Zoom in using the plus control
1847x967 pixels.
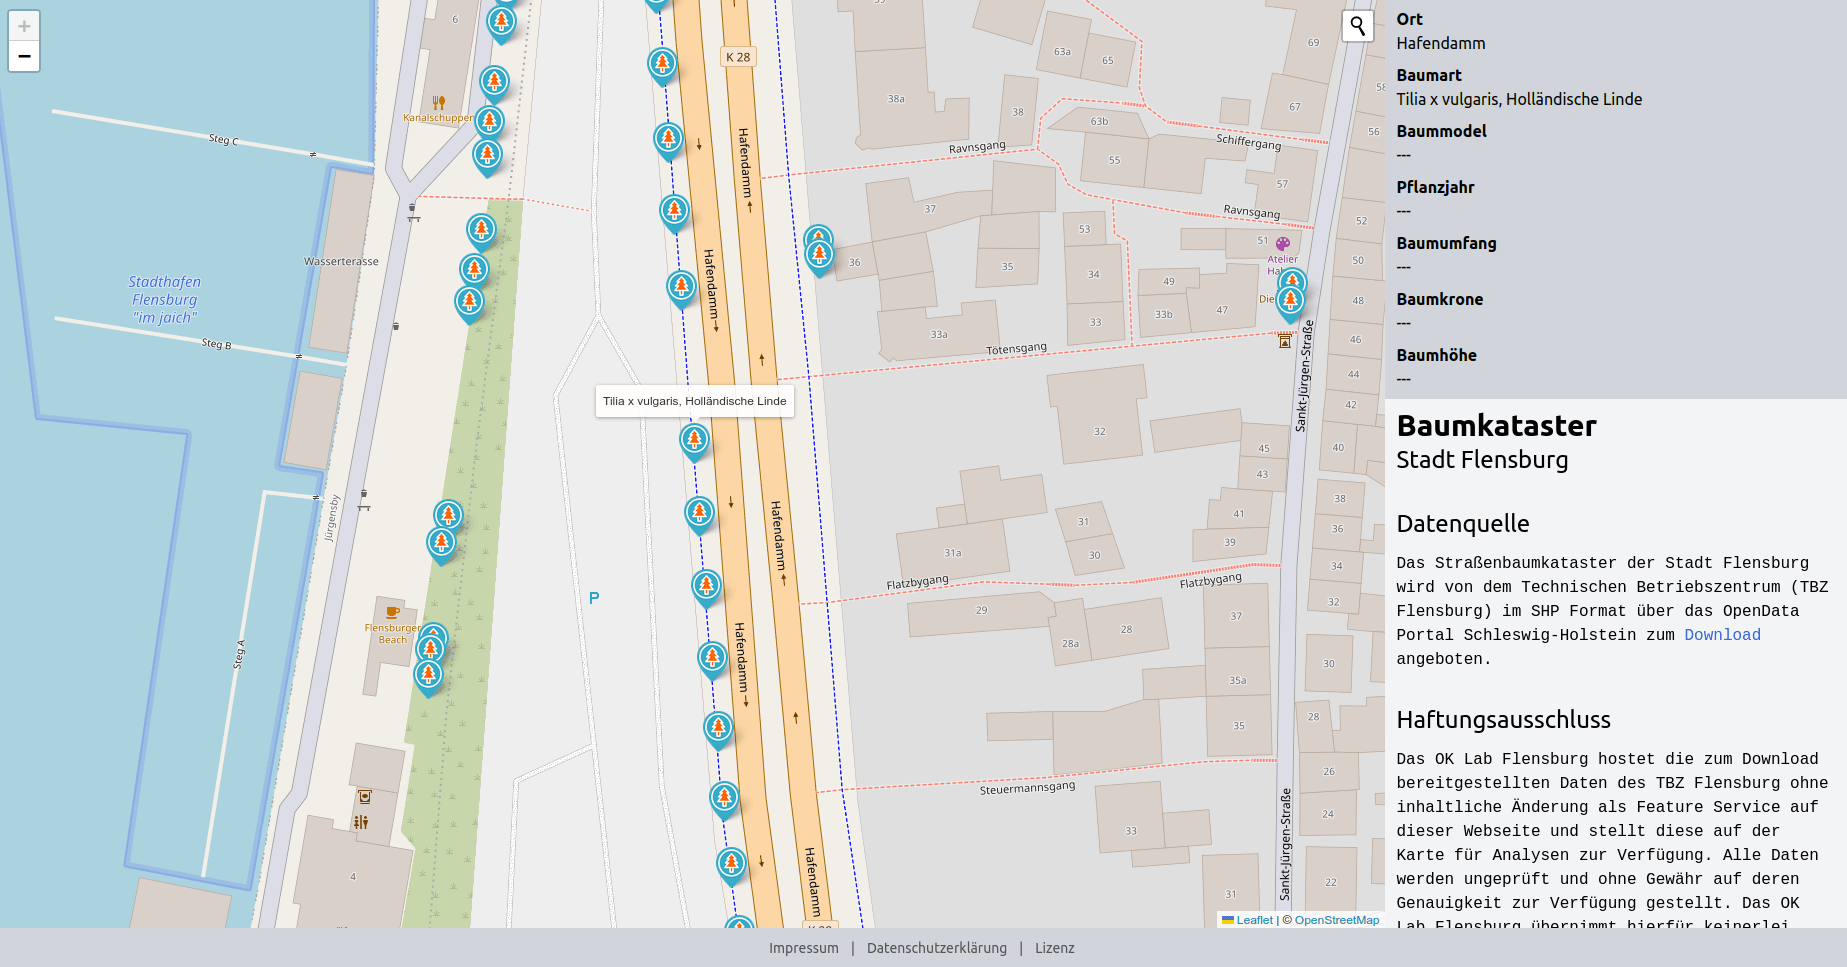tap(23, 28)
